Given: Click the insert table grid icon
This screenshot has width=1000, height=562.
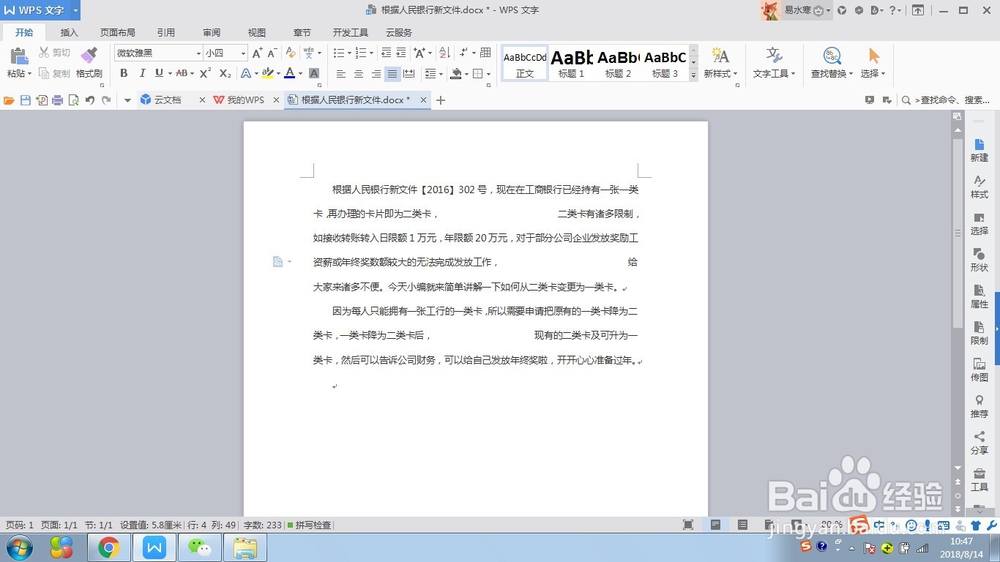Looking at the screenshot, I should tap(485, 52).
